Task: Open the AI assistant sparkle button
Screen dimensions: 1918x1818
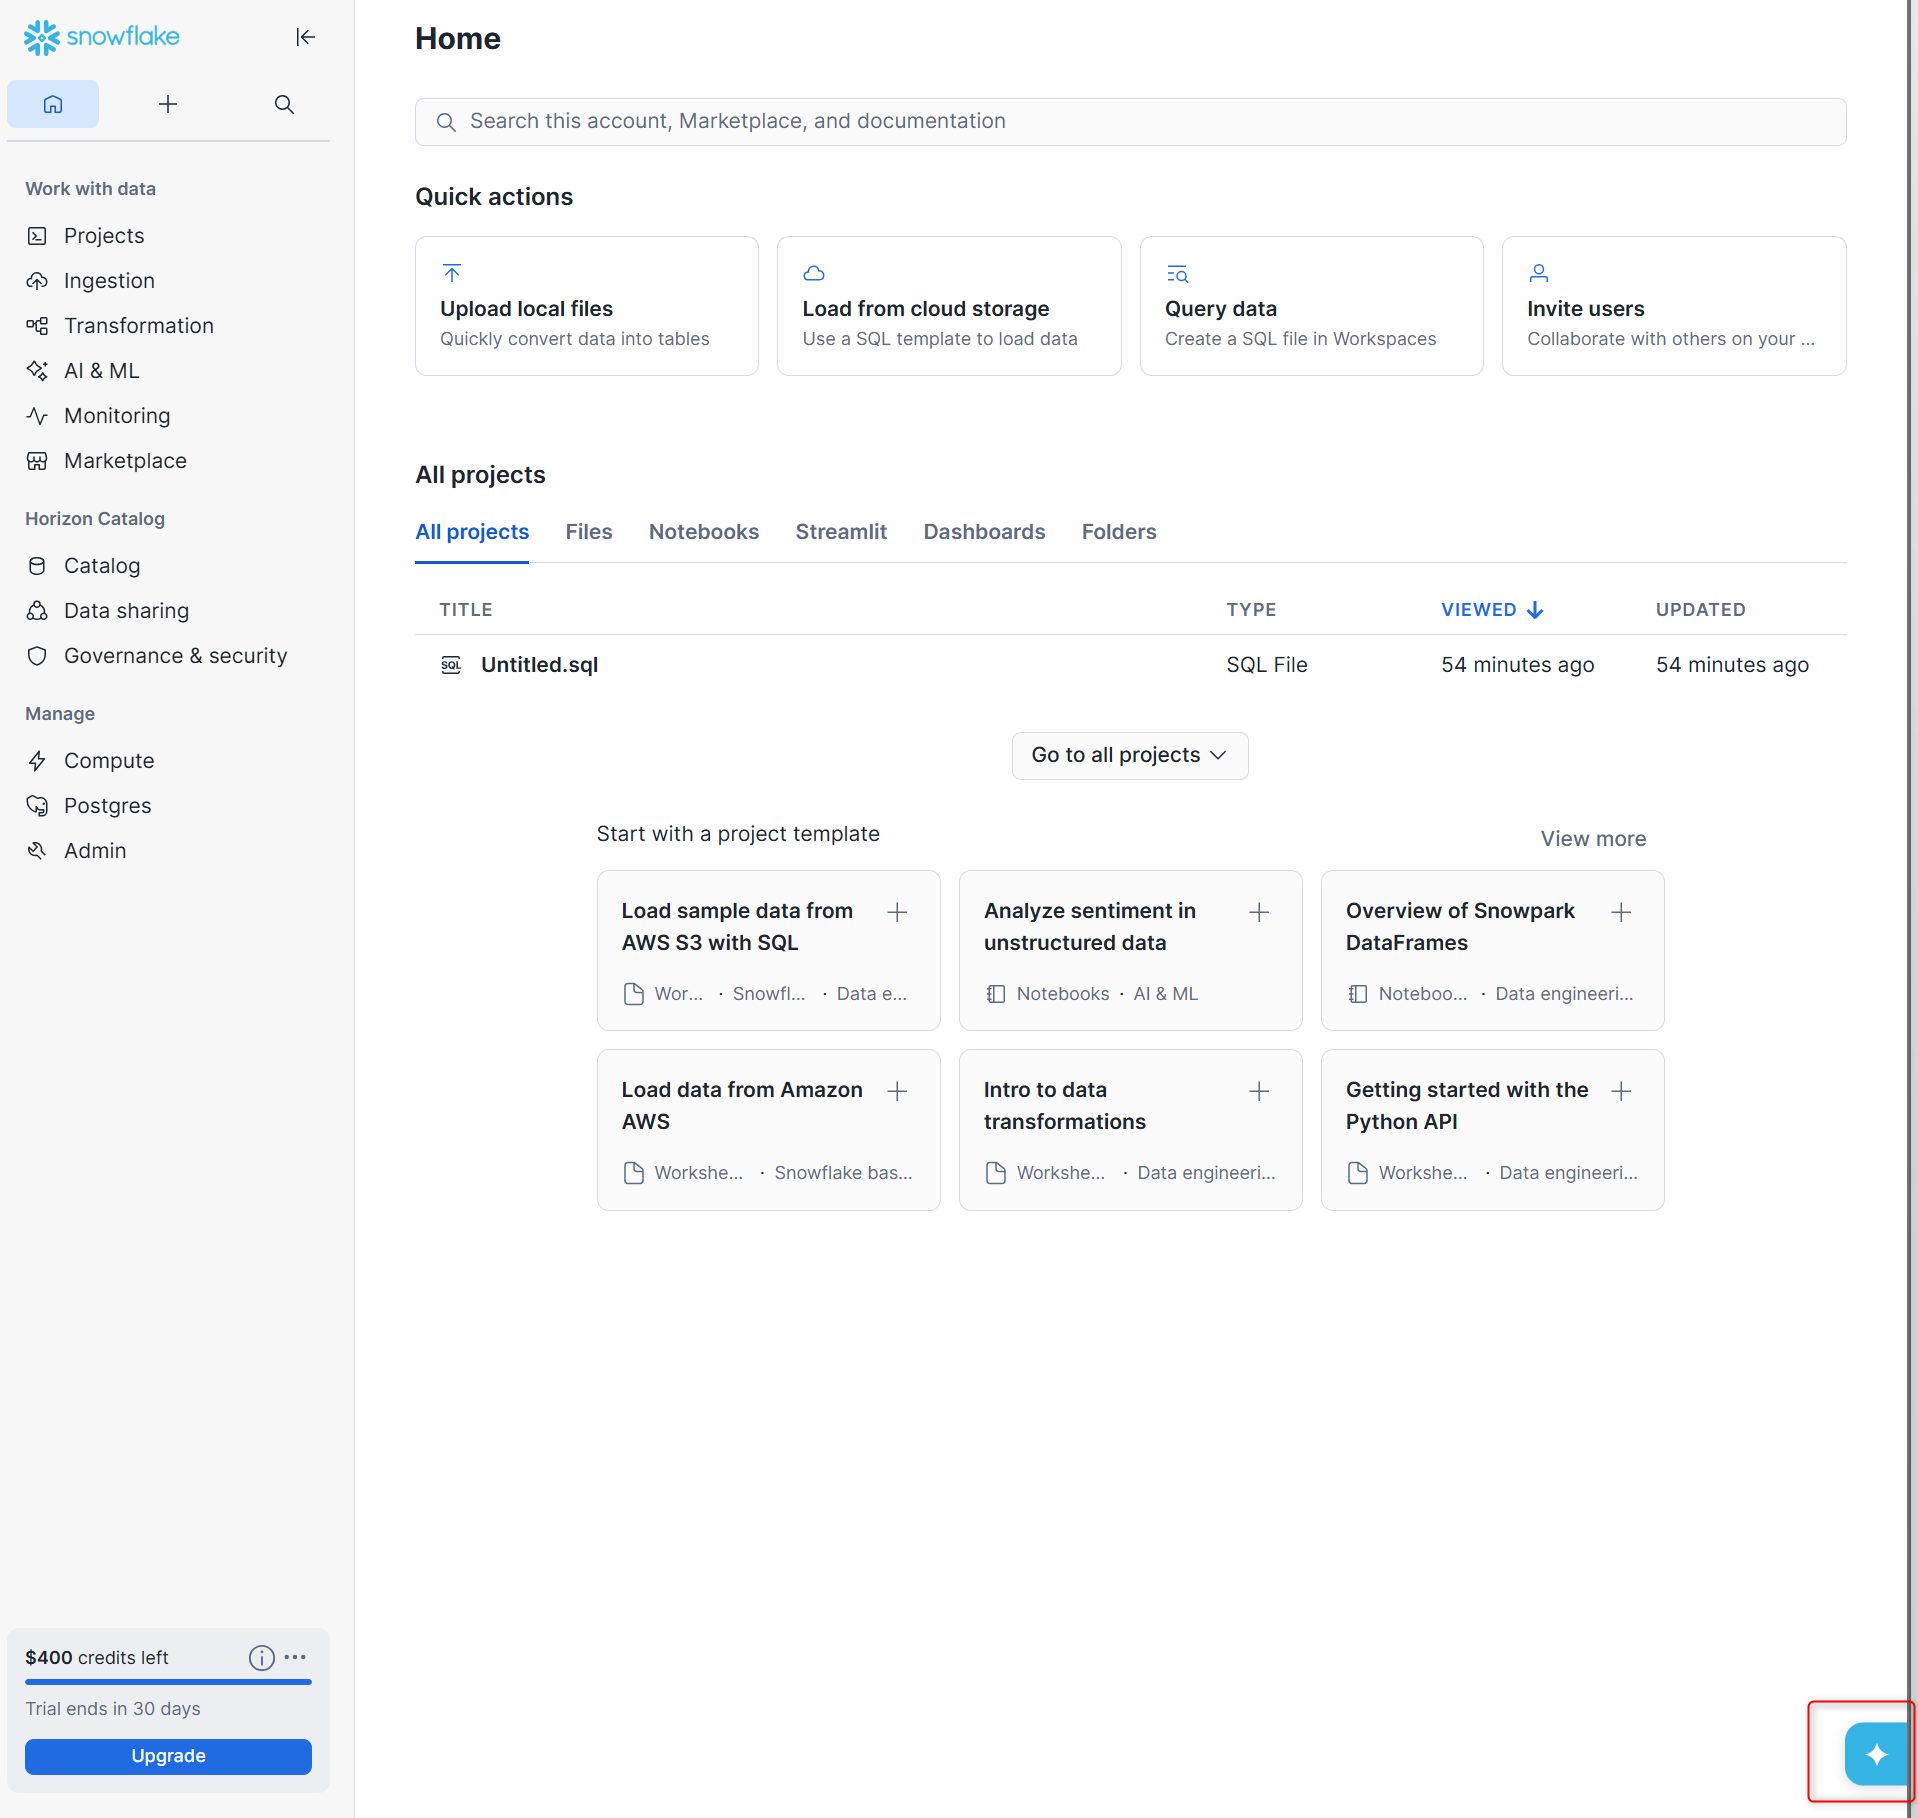Action: pyautogui.click(x=1875, y=1753)
